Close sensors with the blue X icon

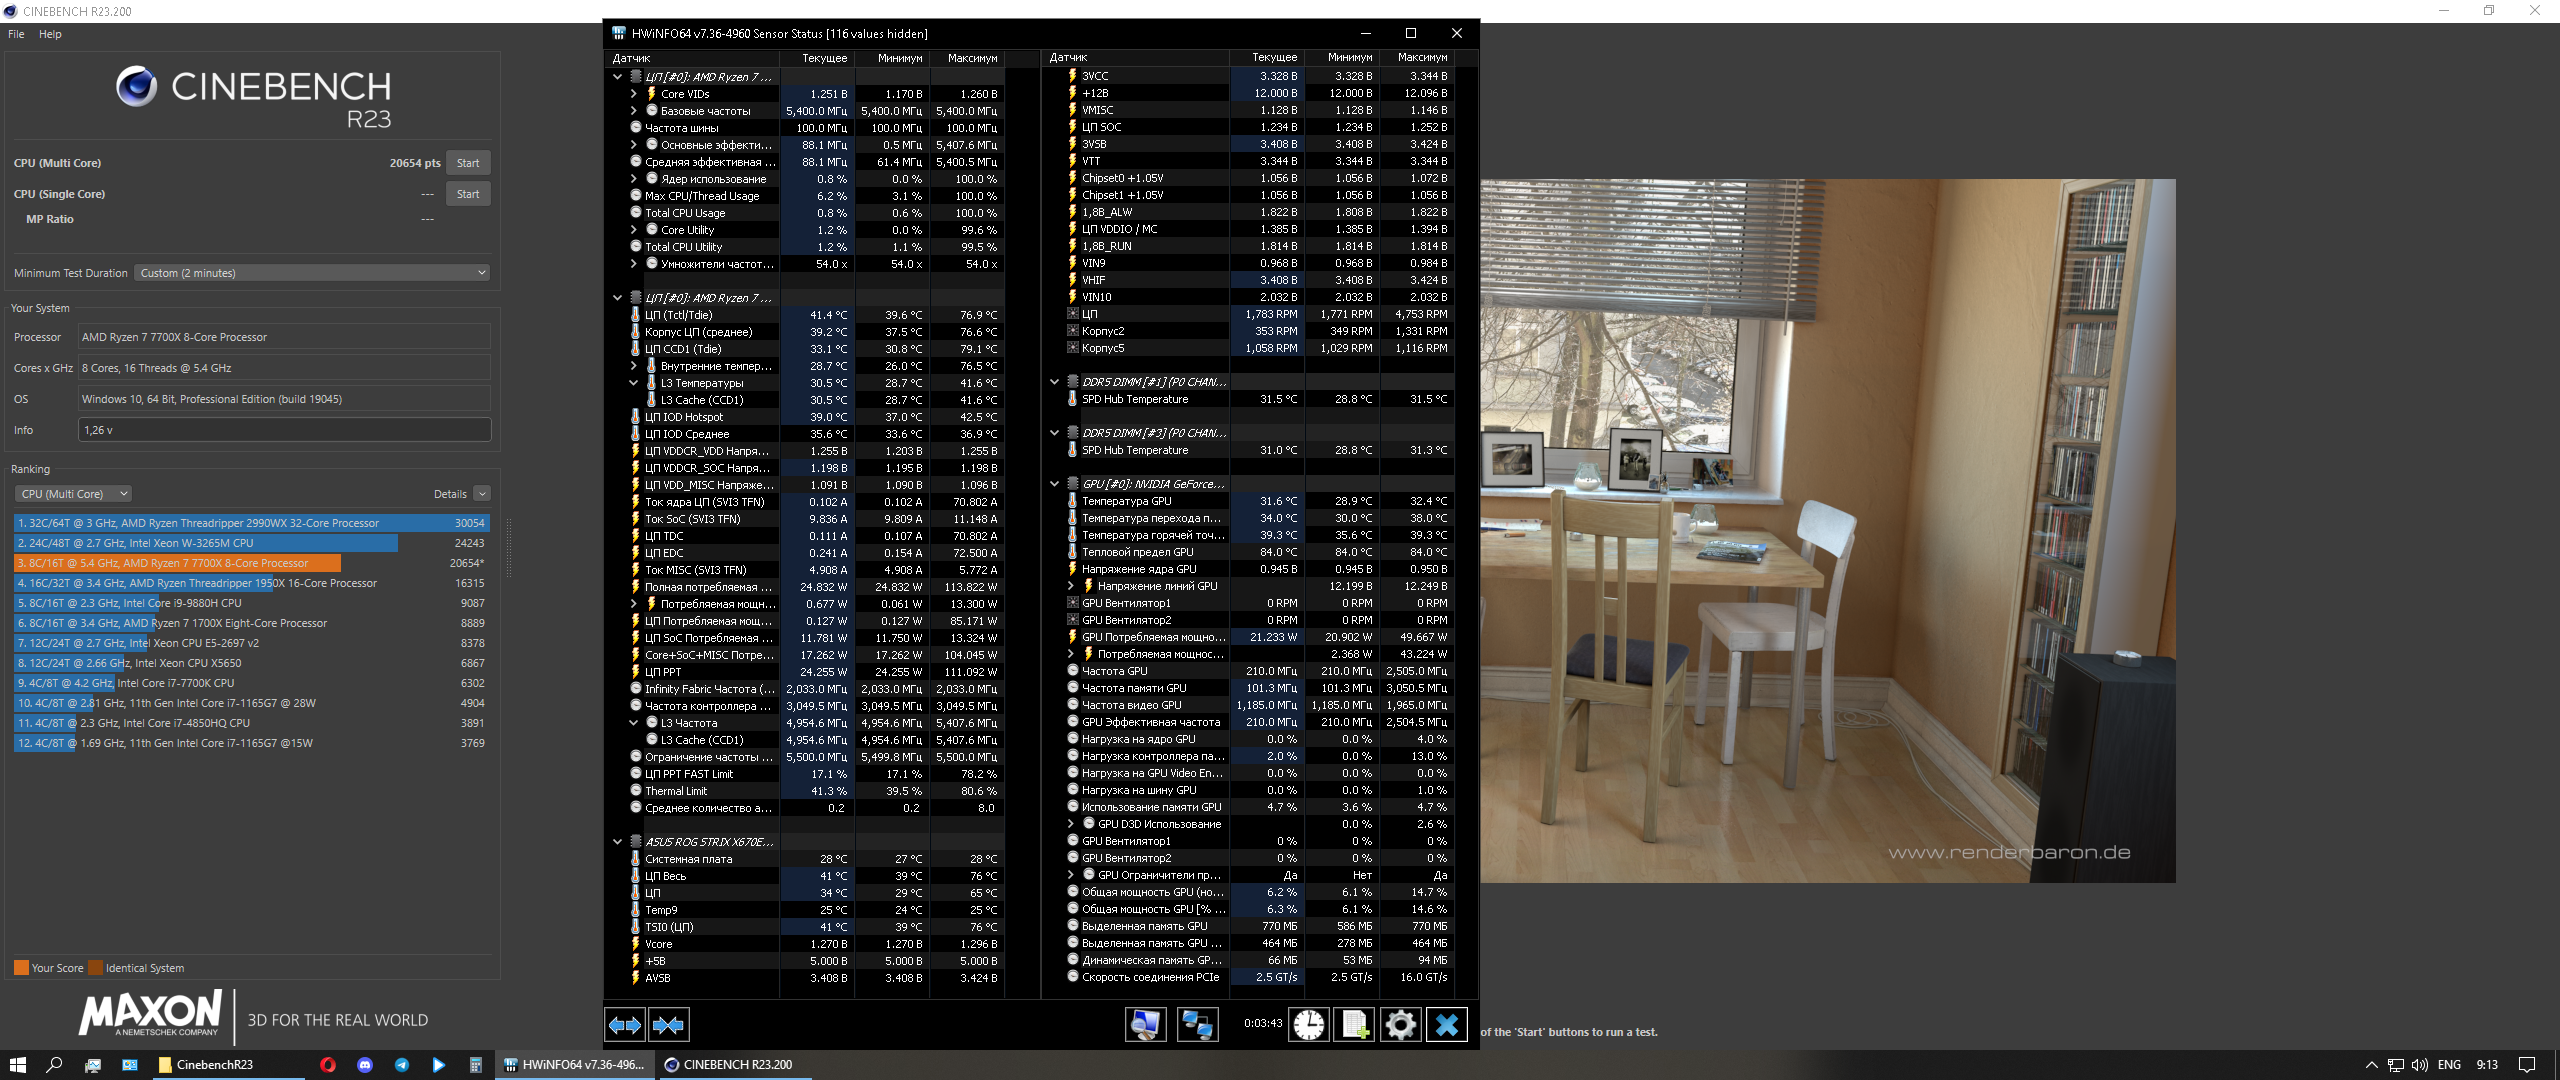coord(1446,1024)
